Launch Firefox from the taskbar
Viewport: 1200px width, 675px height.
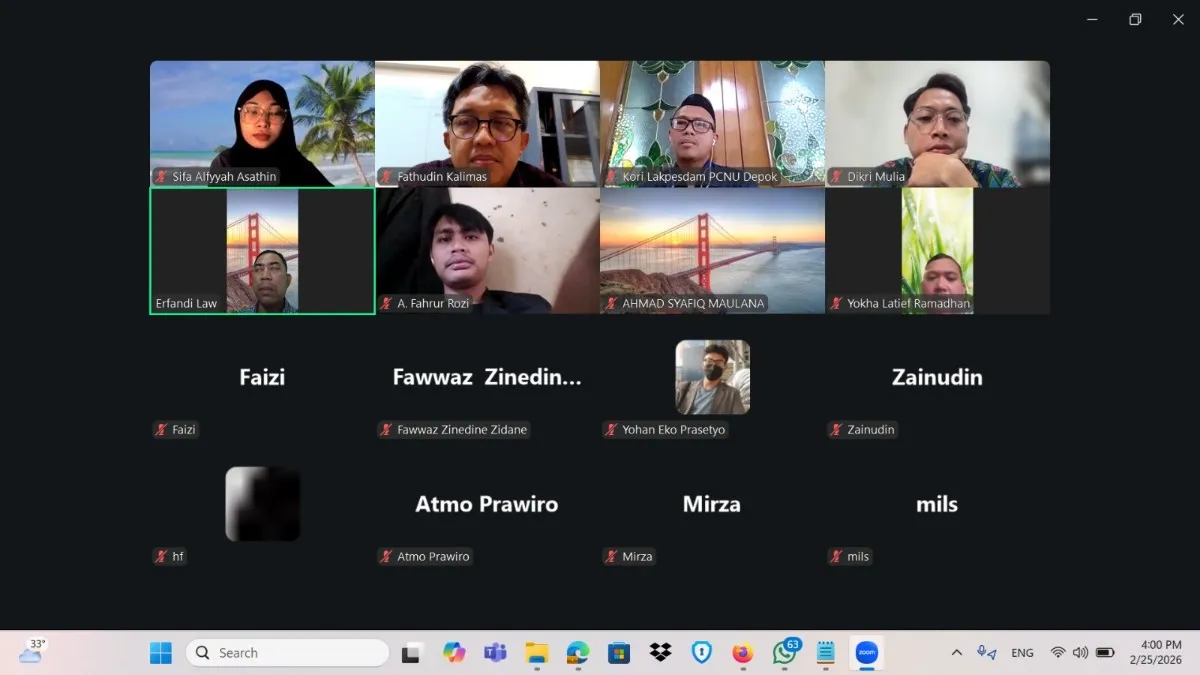click(742, 653)
